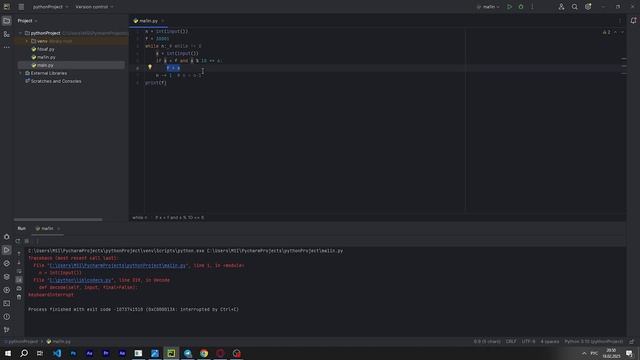Close the malin Run tab
640x360 pixels.
[x=59, y=229]
